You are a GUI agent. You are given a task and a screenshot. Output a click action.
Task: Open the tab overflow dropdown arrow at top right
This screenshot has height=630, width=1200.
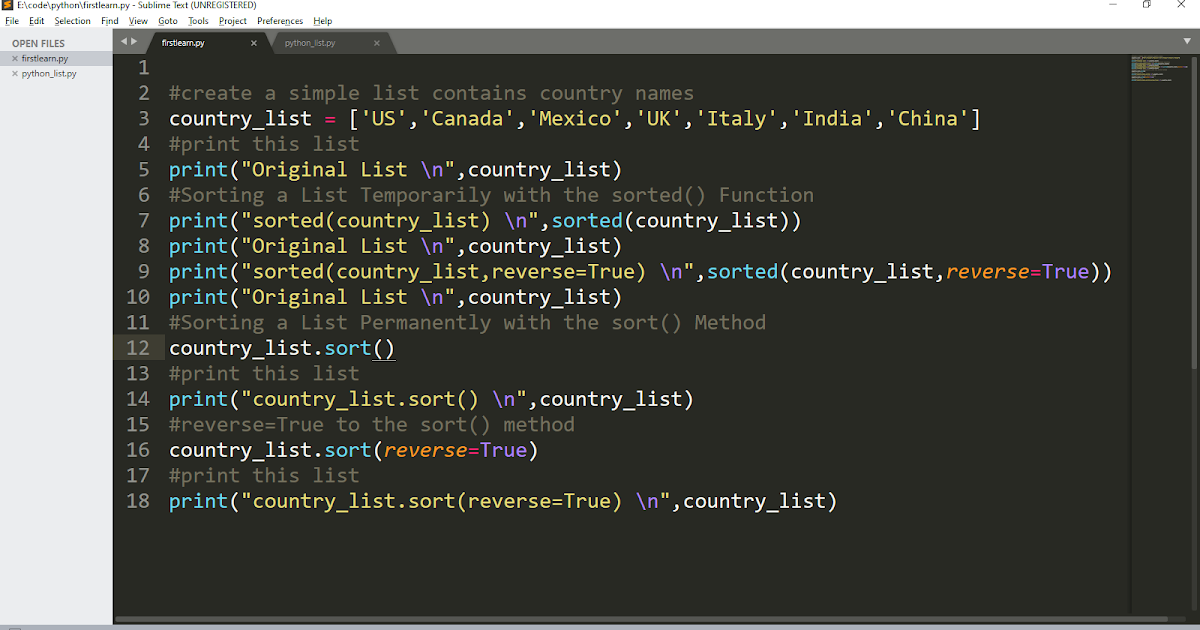(1187, 42)
